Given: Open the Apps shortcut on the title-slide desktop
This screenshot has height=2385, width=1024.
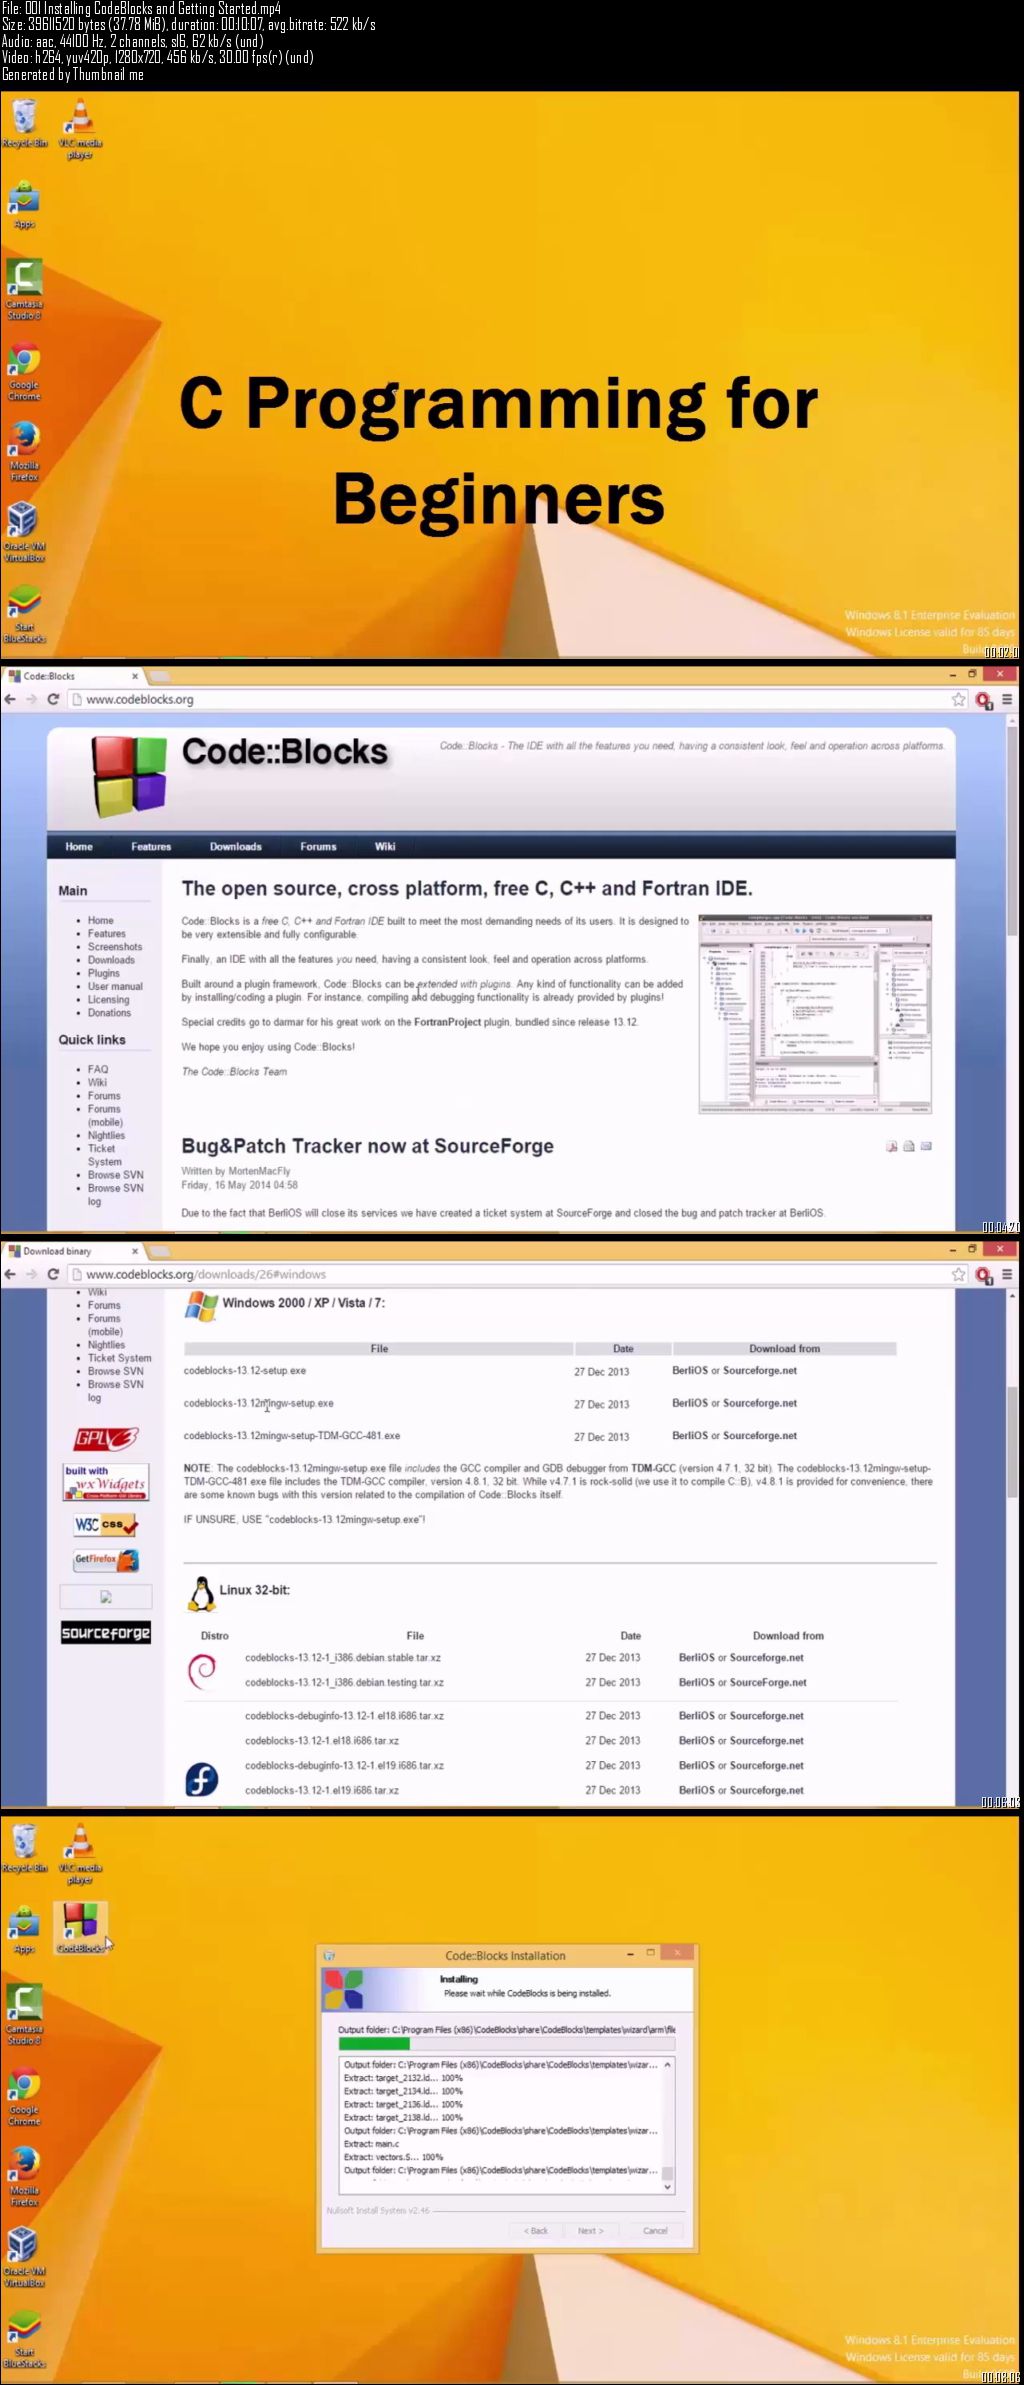Looking at the screenshot, I should (x=24, y=205).
